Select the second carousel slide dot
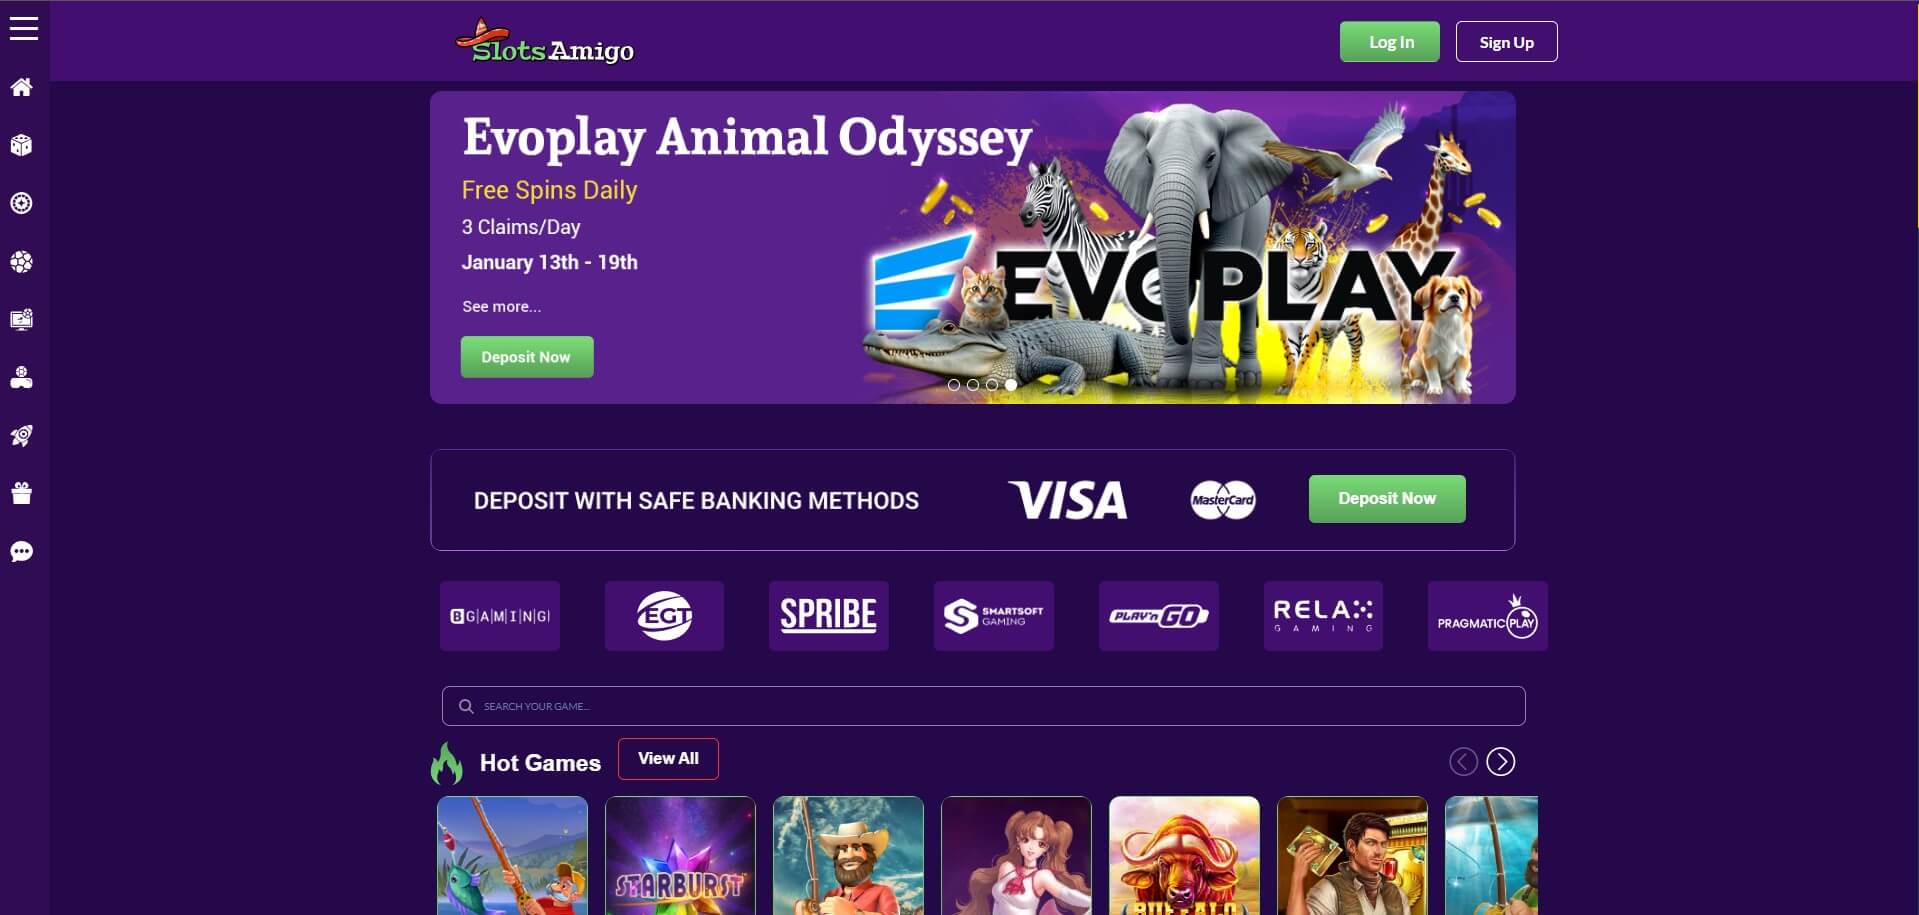The height and width of the screenshot is (915, 1919). click(x=973, y=385)
